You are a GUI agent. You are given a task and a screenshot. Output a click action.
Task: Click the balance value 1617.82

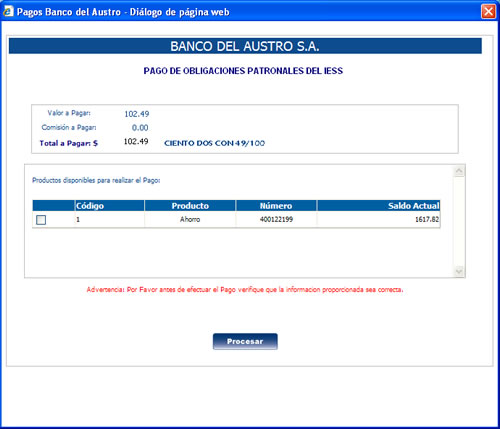(x=427, y=219)
